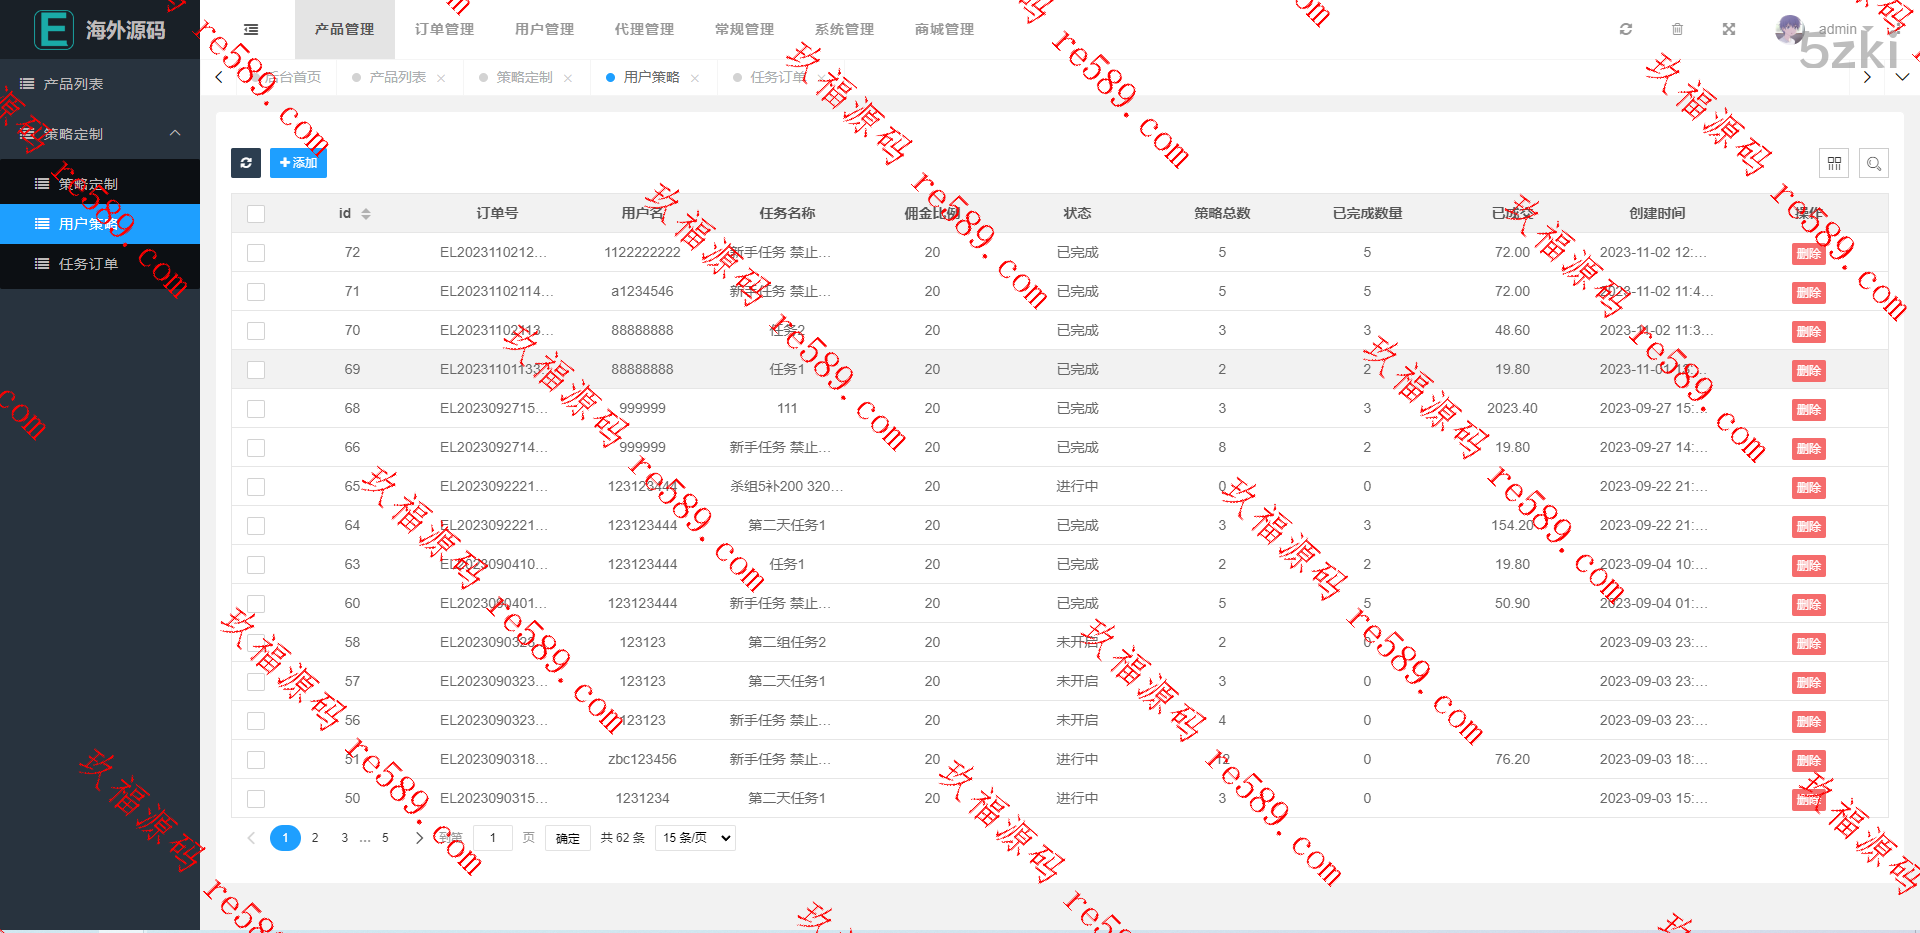Image resolution: width=1920 pixels, height=933 pixels.
Task: Tick the checkbox for row id 68
Action: [x=256, y=409]
